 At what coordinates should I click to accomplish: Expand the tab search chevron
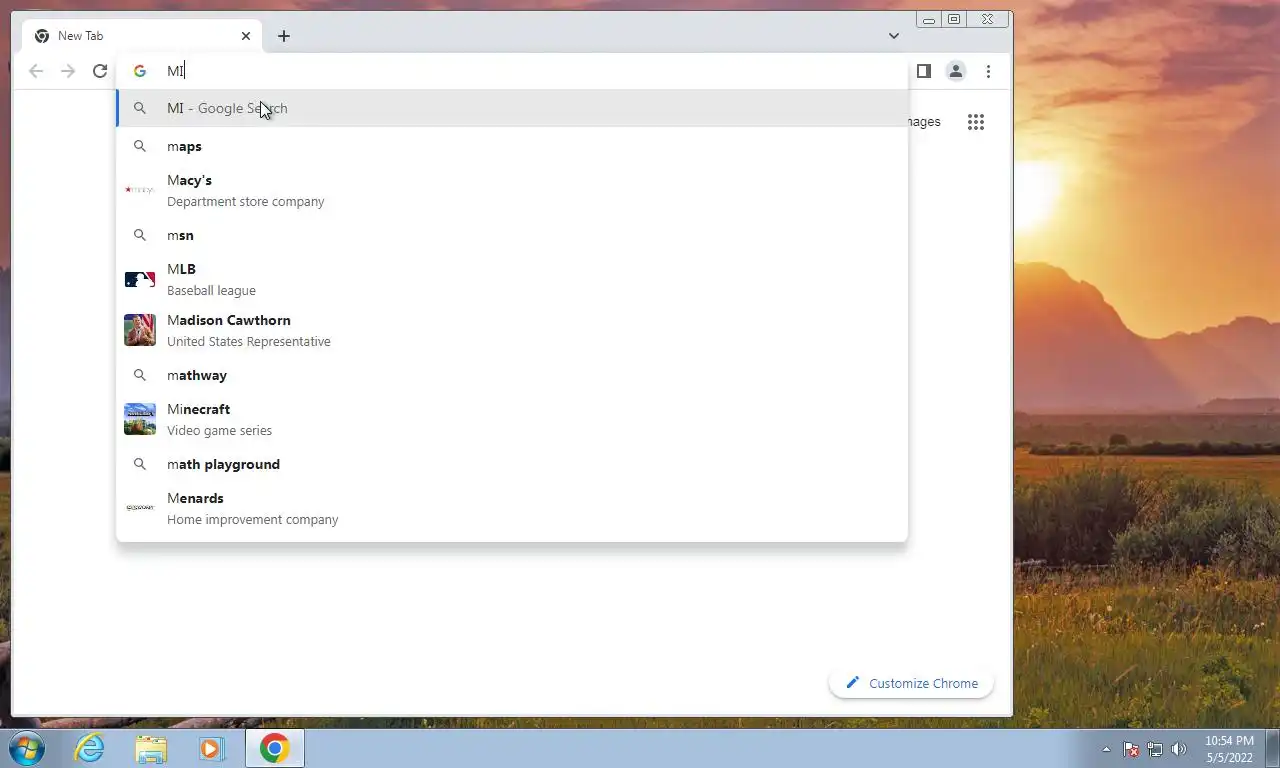tap(894, 36)
